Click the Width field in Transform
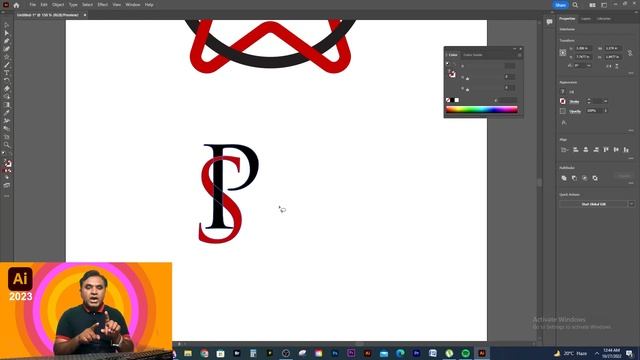This screenshot has height=360, width=640. coord(613,48)
